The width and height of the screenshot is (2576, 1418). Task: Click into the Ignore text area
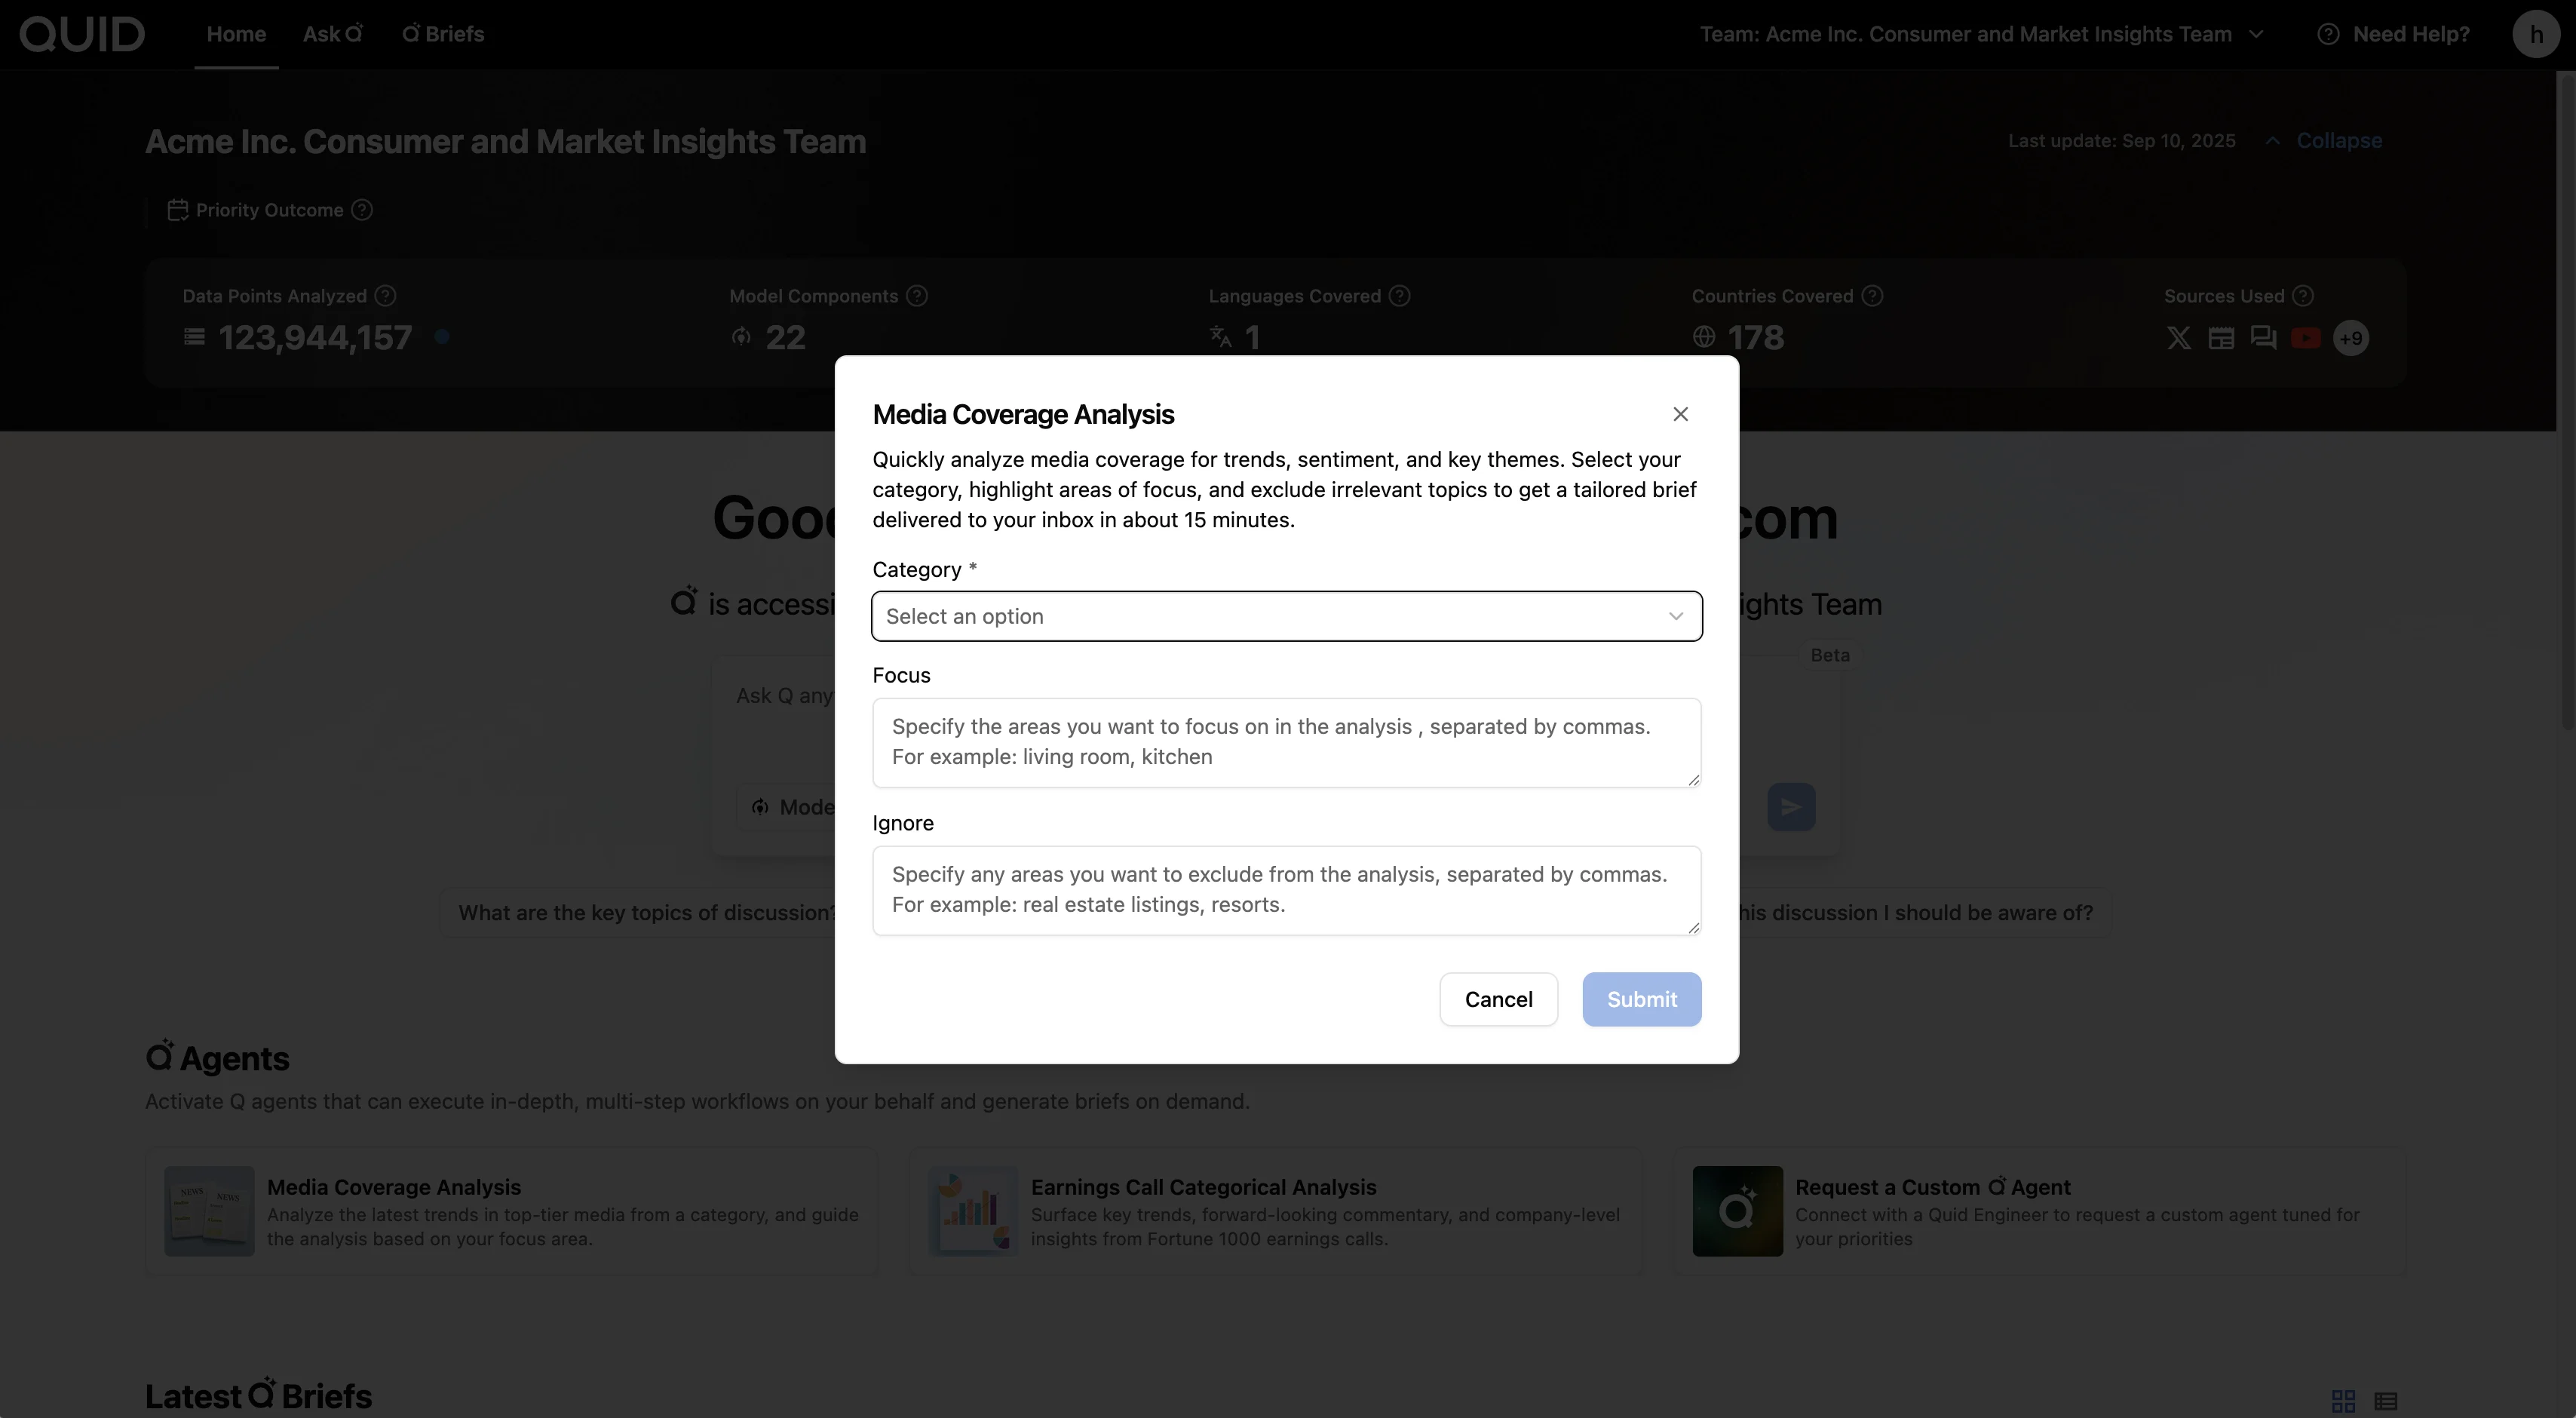tap(1286, 890)
